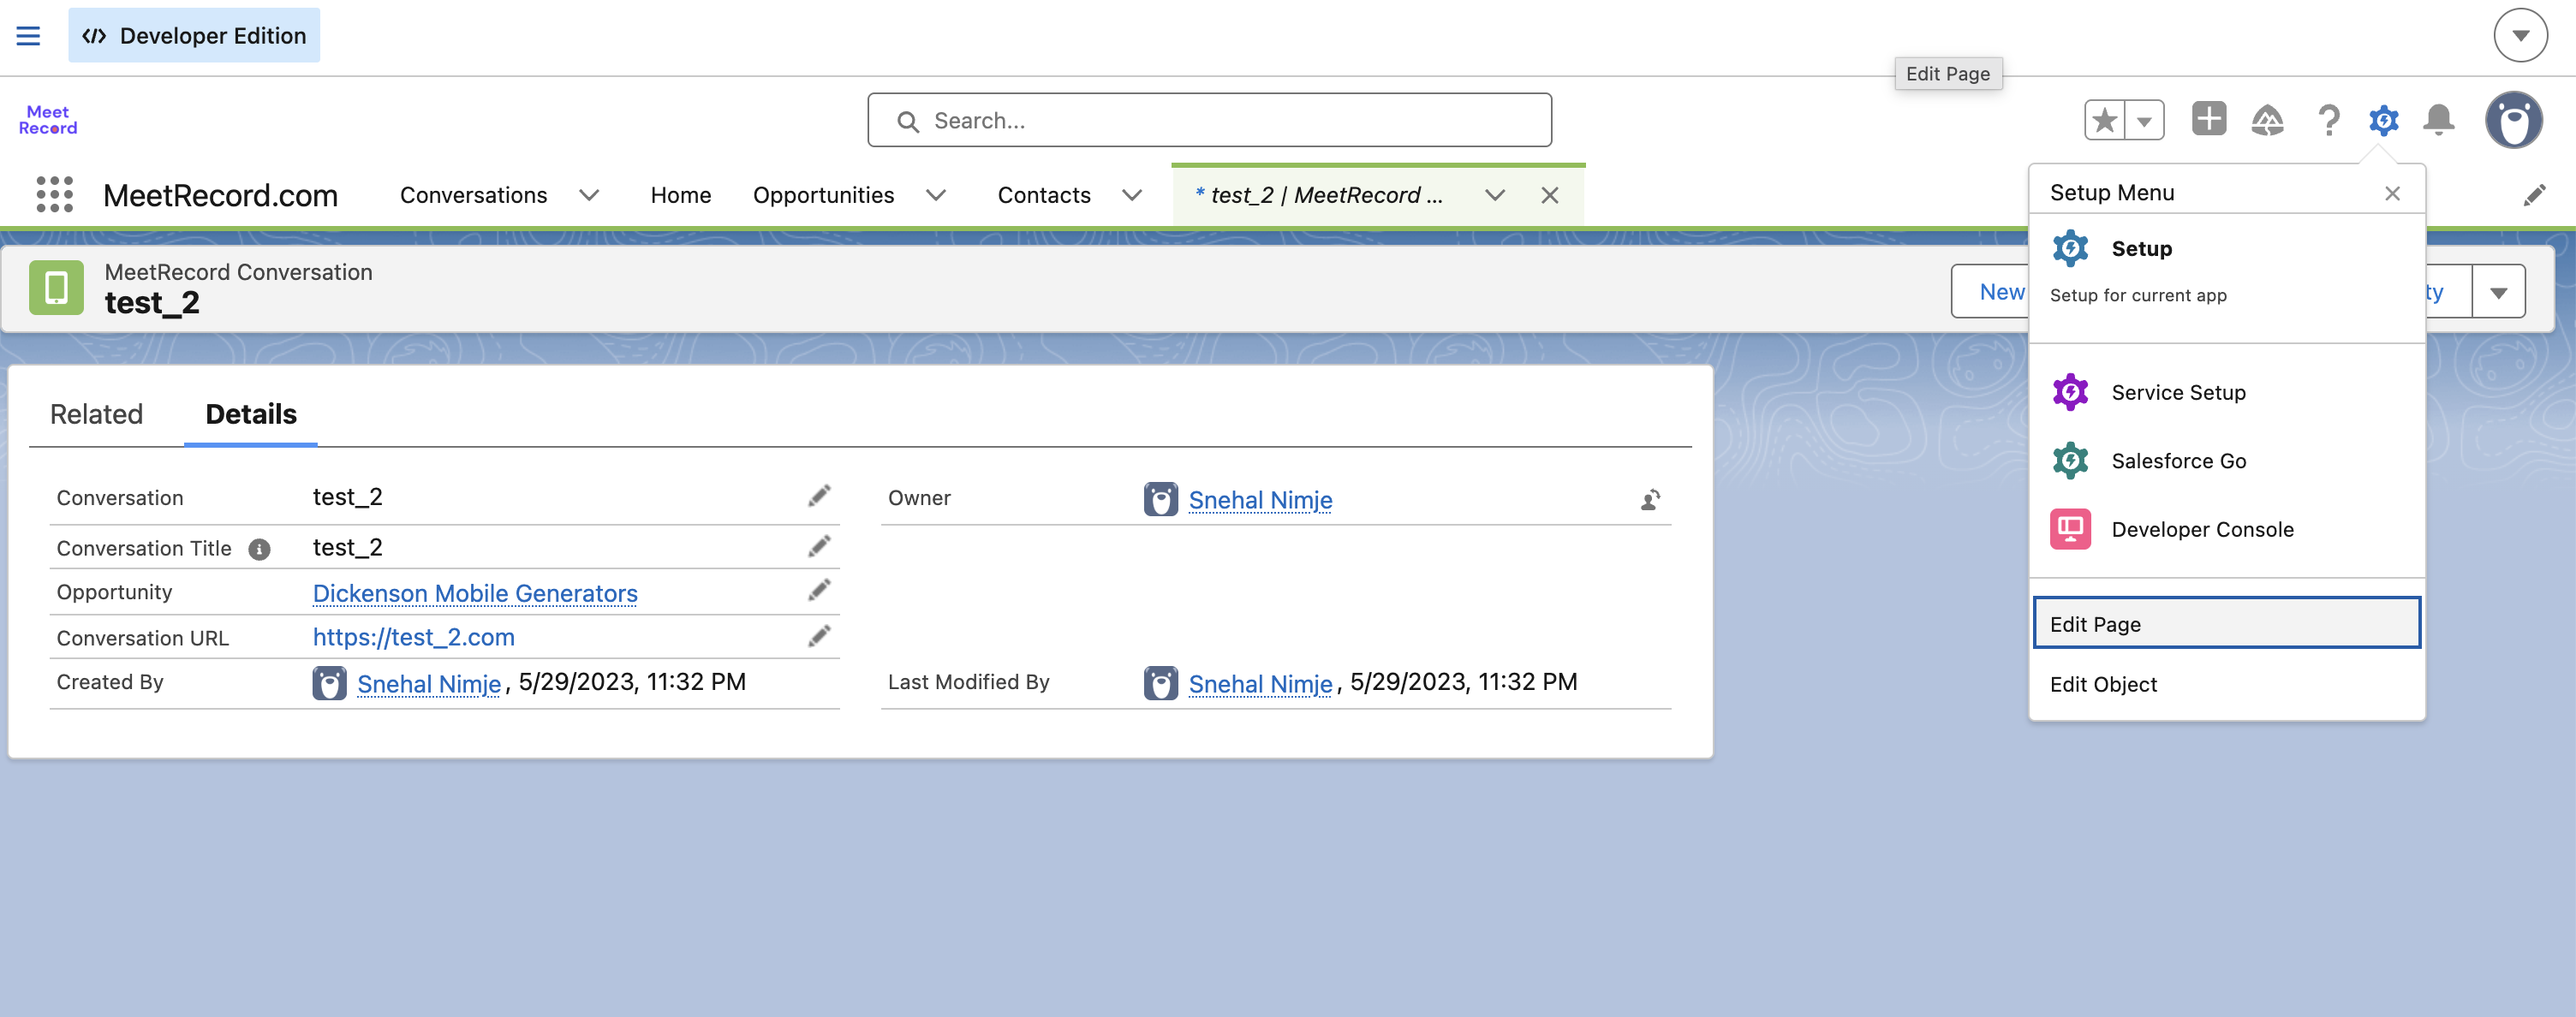Open Developer Console menu item
The width and height of the screenshot is (2576, 1017).
[2227, 529]
